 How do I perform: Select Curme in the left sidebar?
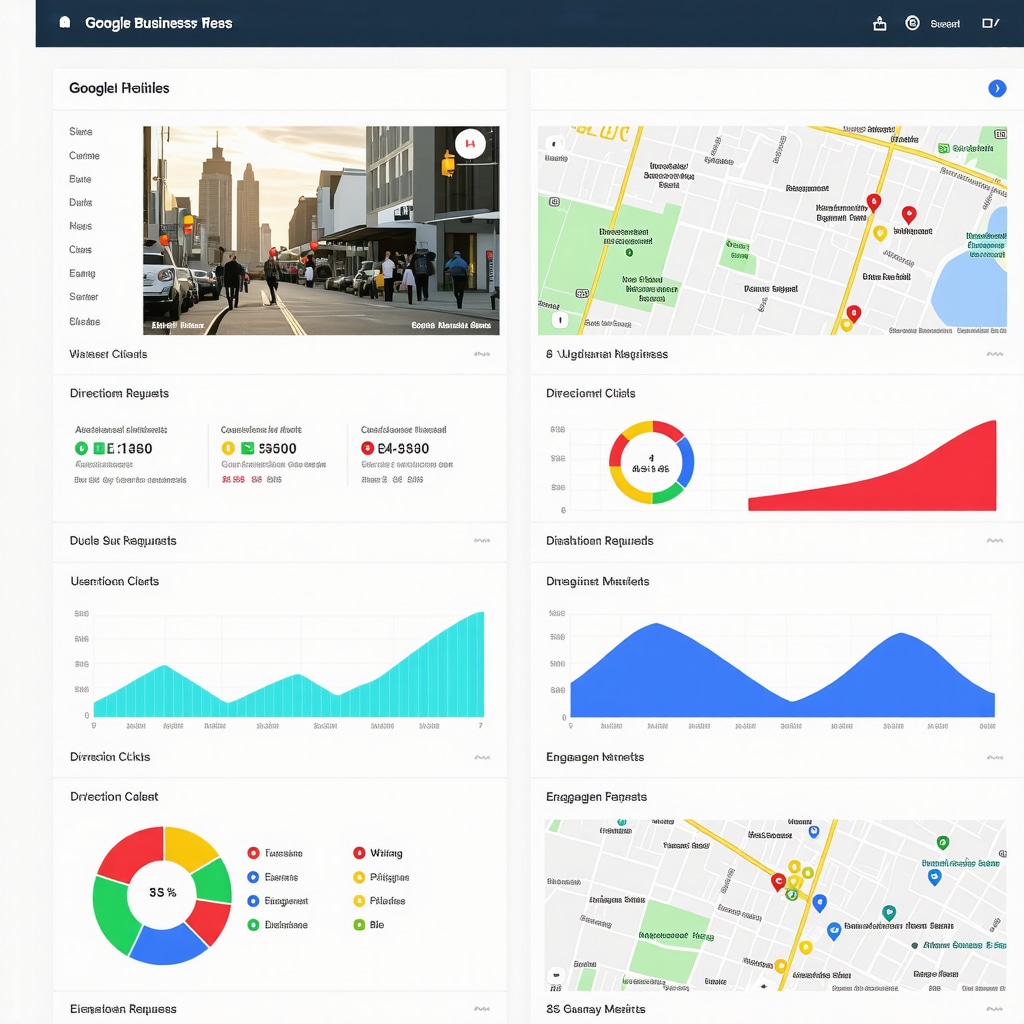[x=84, y=155]
